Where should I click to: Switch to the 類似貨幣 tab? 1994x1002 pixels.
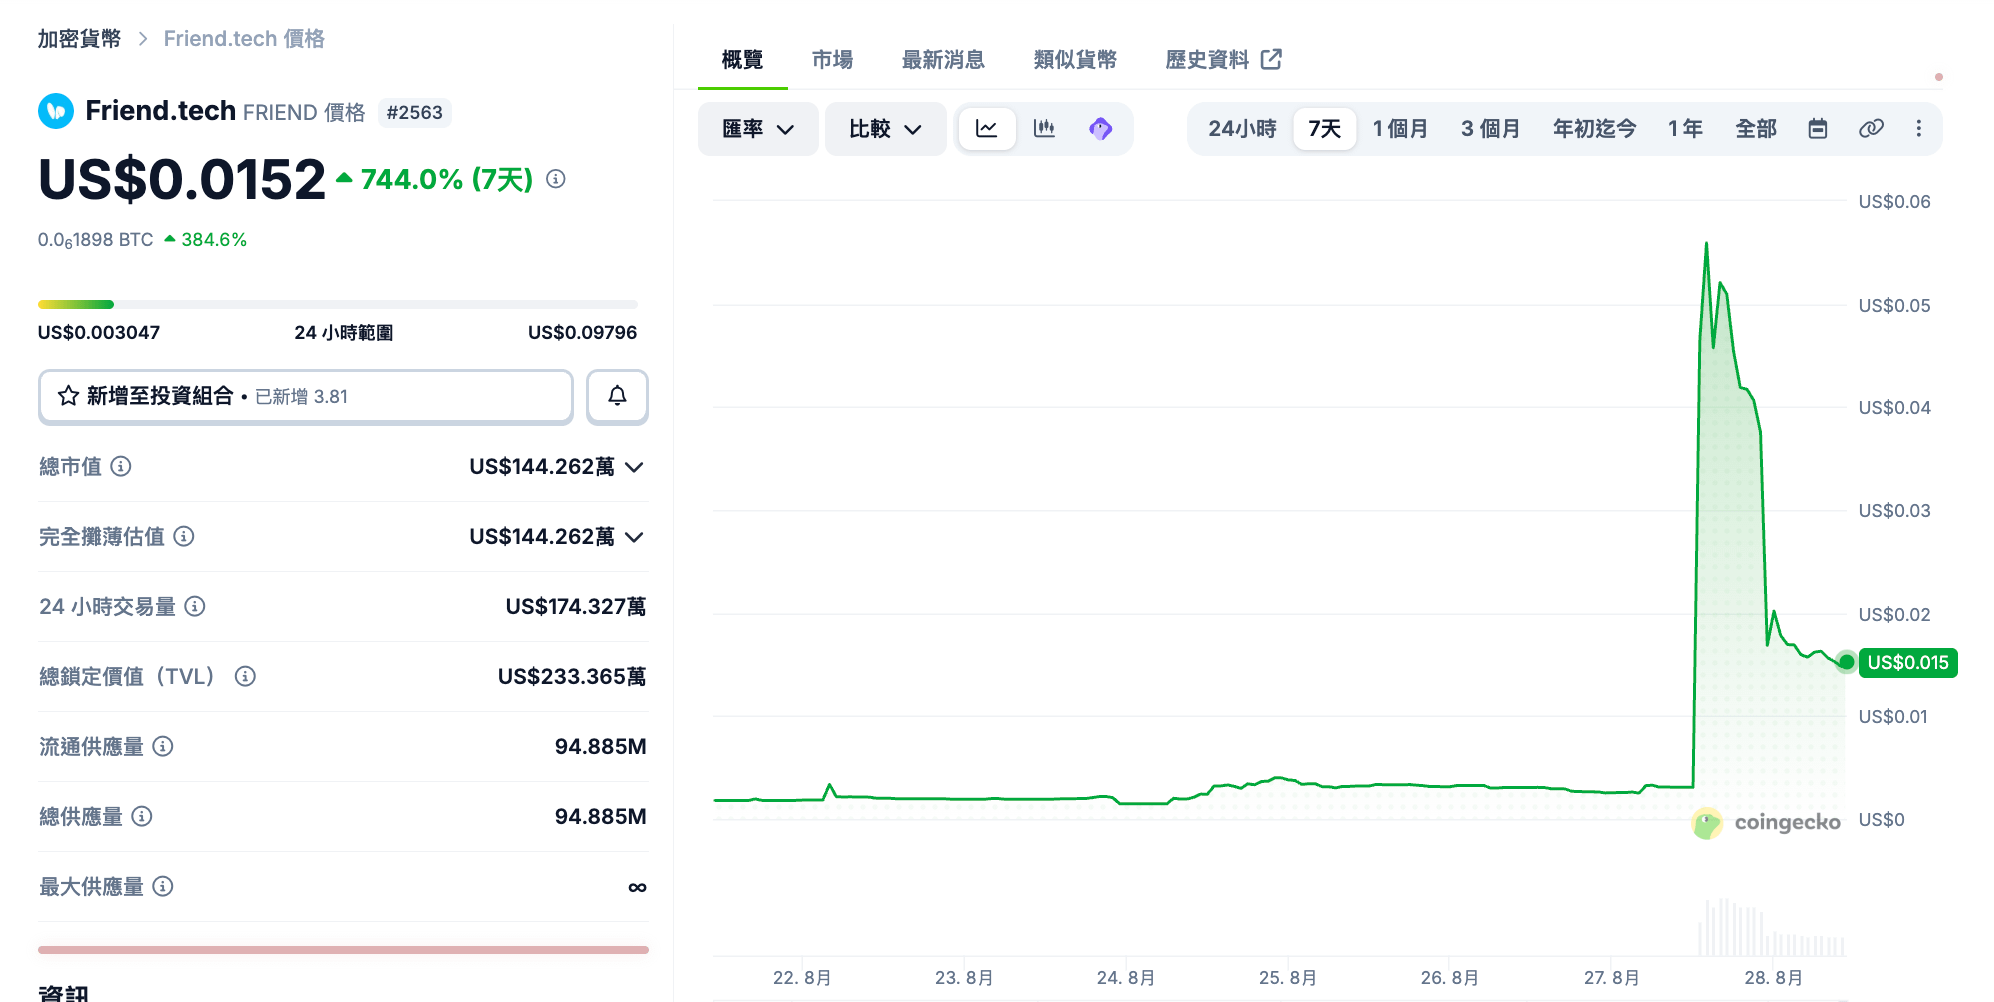pyautogui.click(x=1075, y=60)
